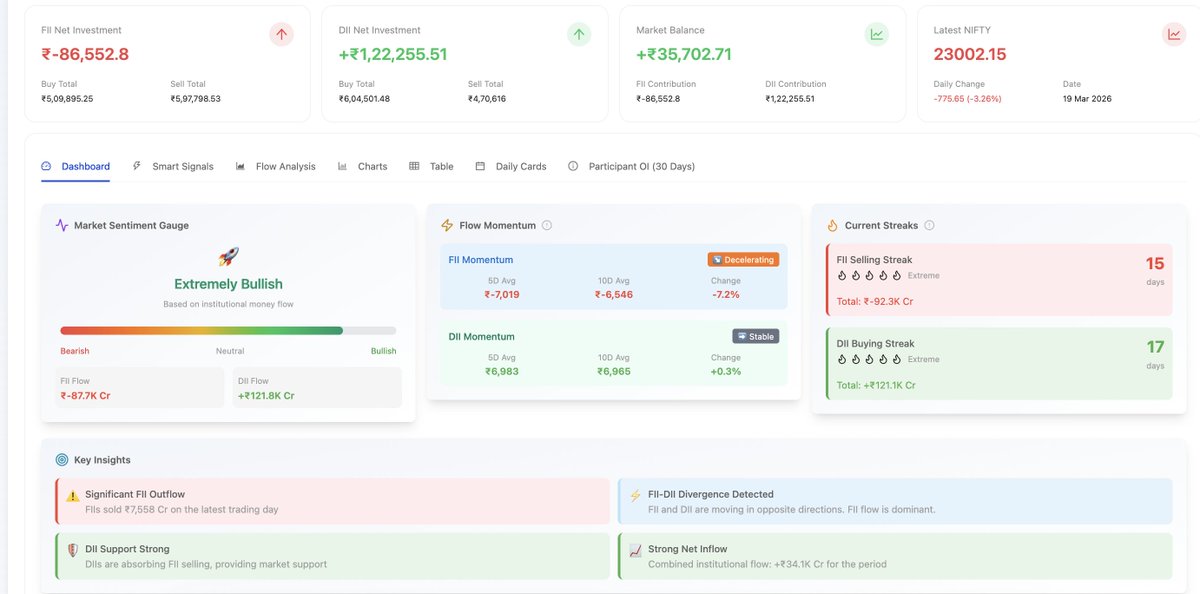The image size is (1200, 594).
Task: Click the warning triangle icon on Significant FII Outflow
Action: [72, 495]
